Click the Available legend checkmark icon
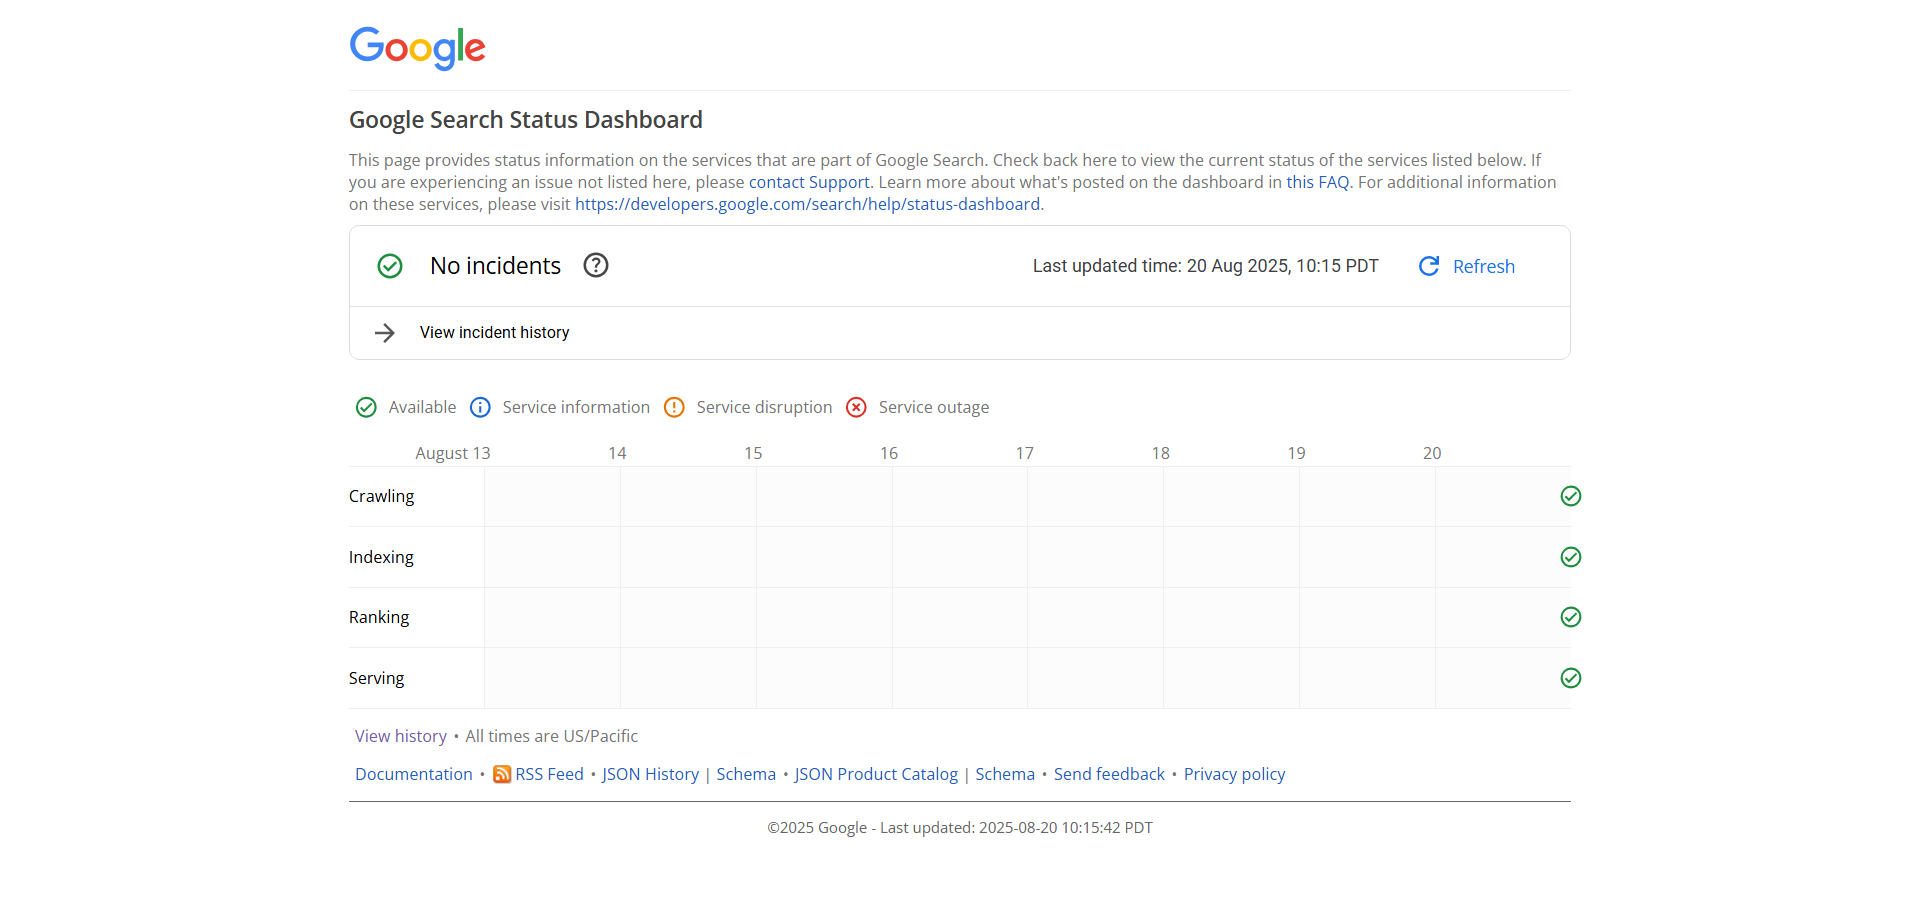The height and width of the screenshot is (922, 1920). coord(366,407)
